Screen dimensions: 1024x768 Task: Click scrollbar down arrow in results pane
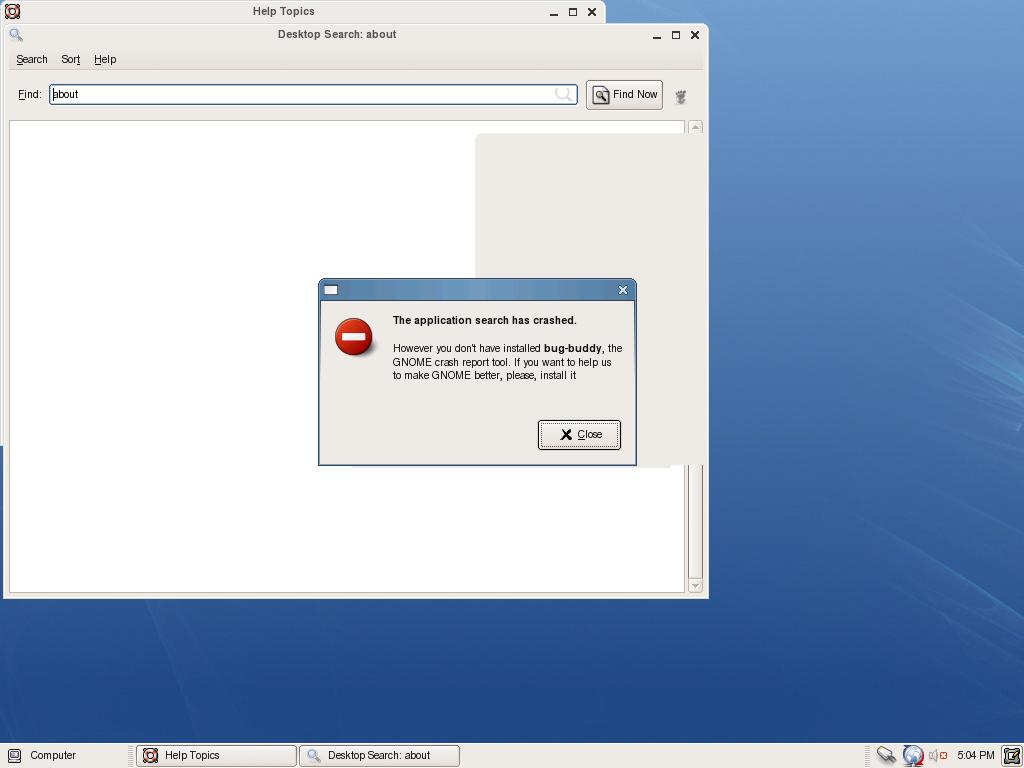tap(696, 586)
